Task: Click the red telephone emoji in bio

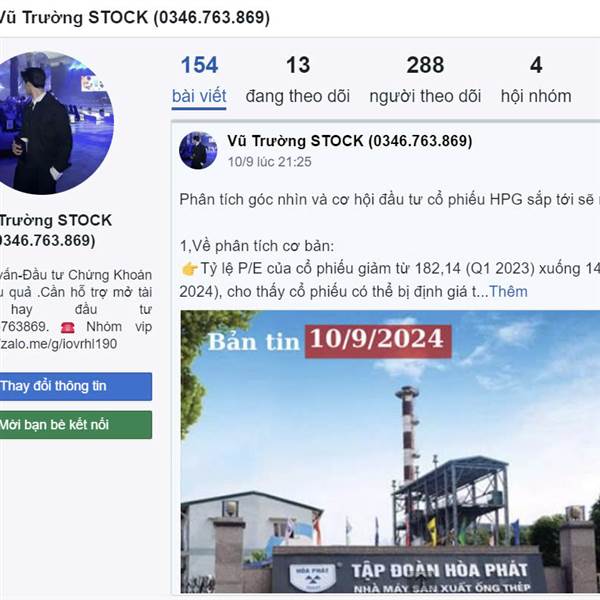Action: [x=68, y=328]
